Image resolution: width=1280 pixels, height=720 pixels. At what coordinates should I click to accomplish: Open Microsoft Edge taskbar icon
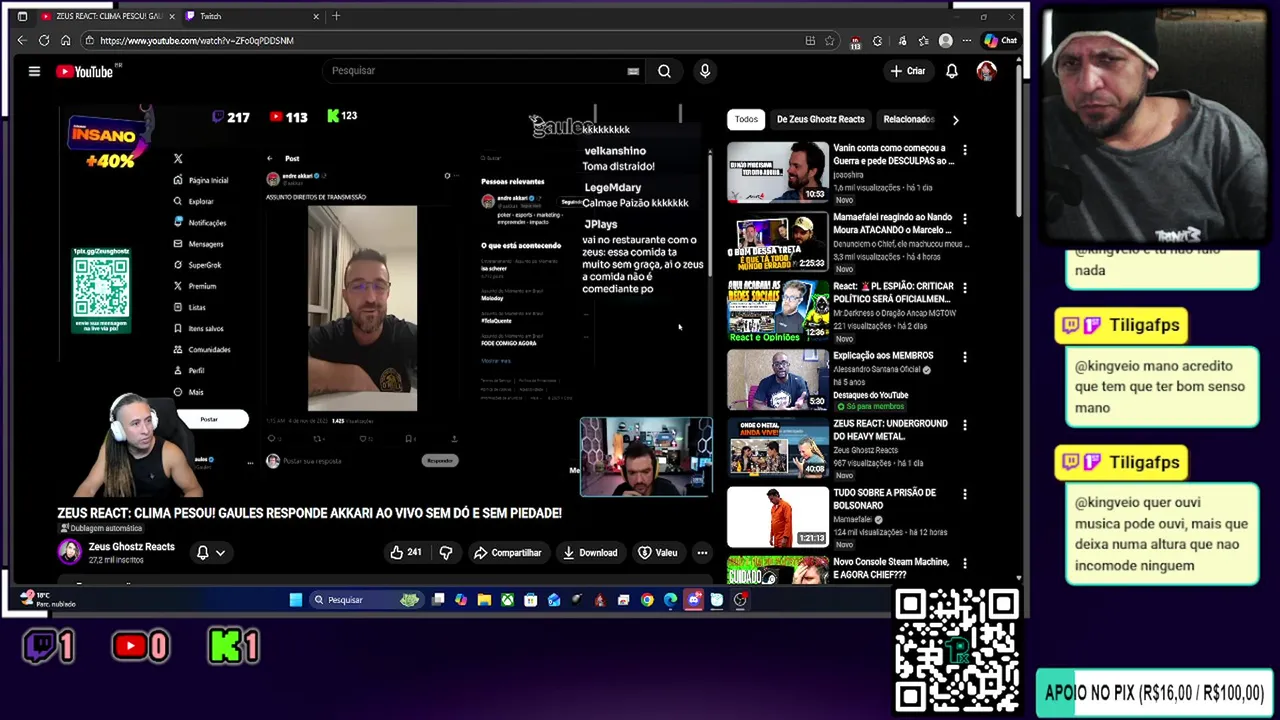coord(670,600)
